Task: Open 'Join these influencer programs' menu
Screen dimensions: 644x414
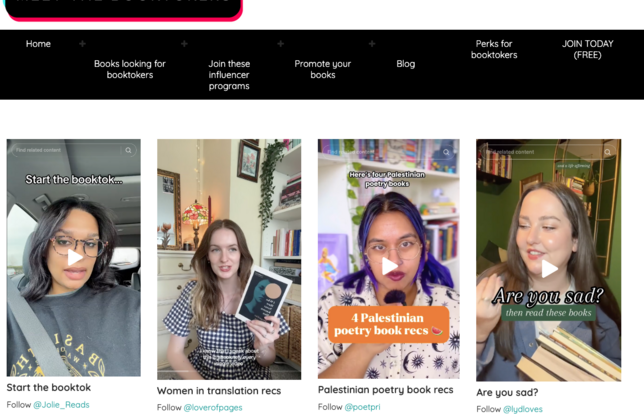Action: pyautogui.click(x=229, y=75)
